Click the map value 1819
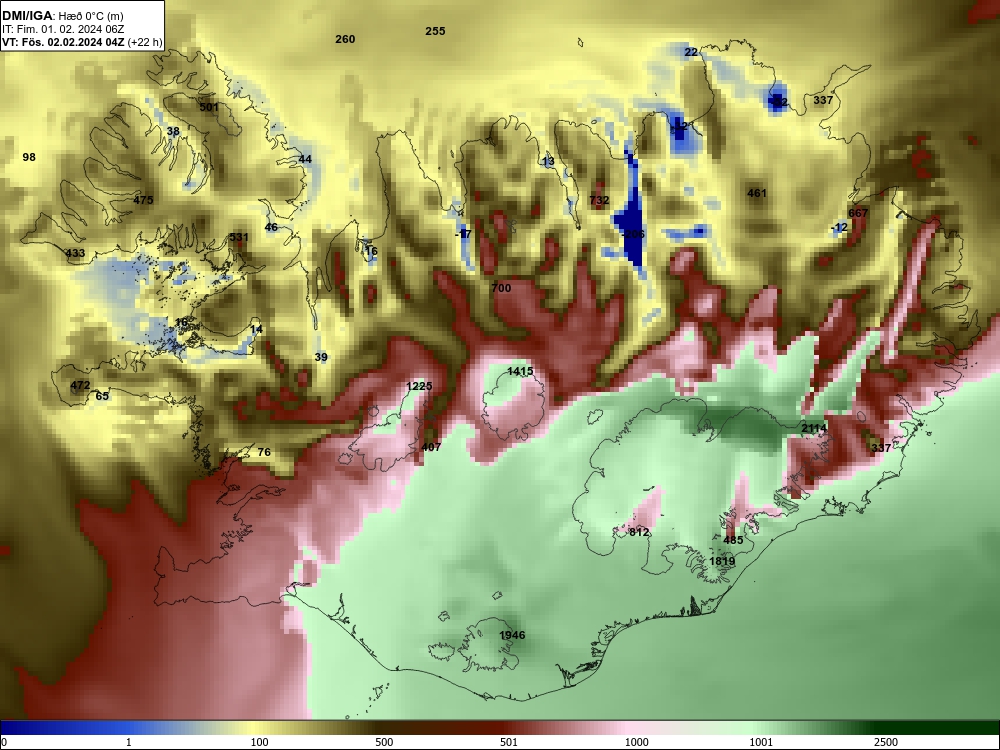The height and width of the screenshot is (750, 1000). point(722,561)
